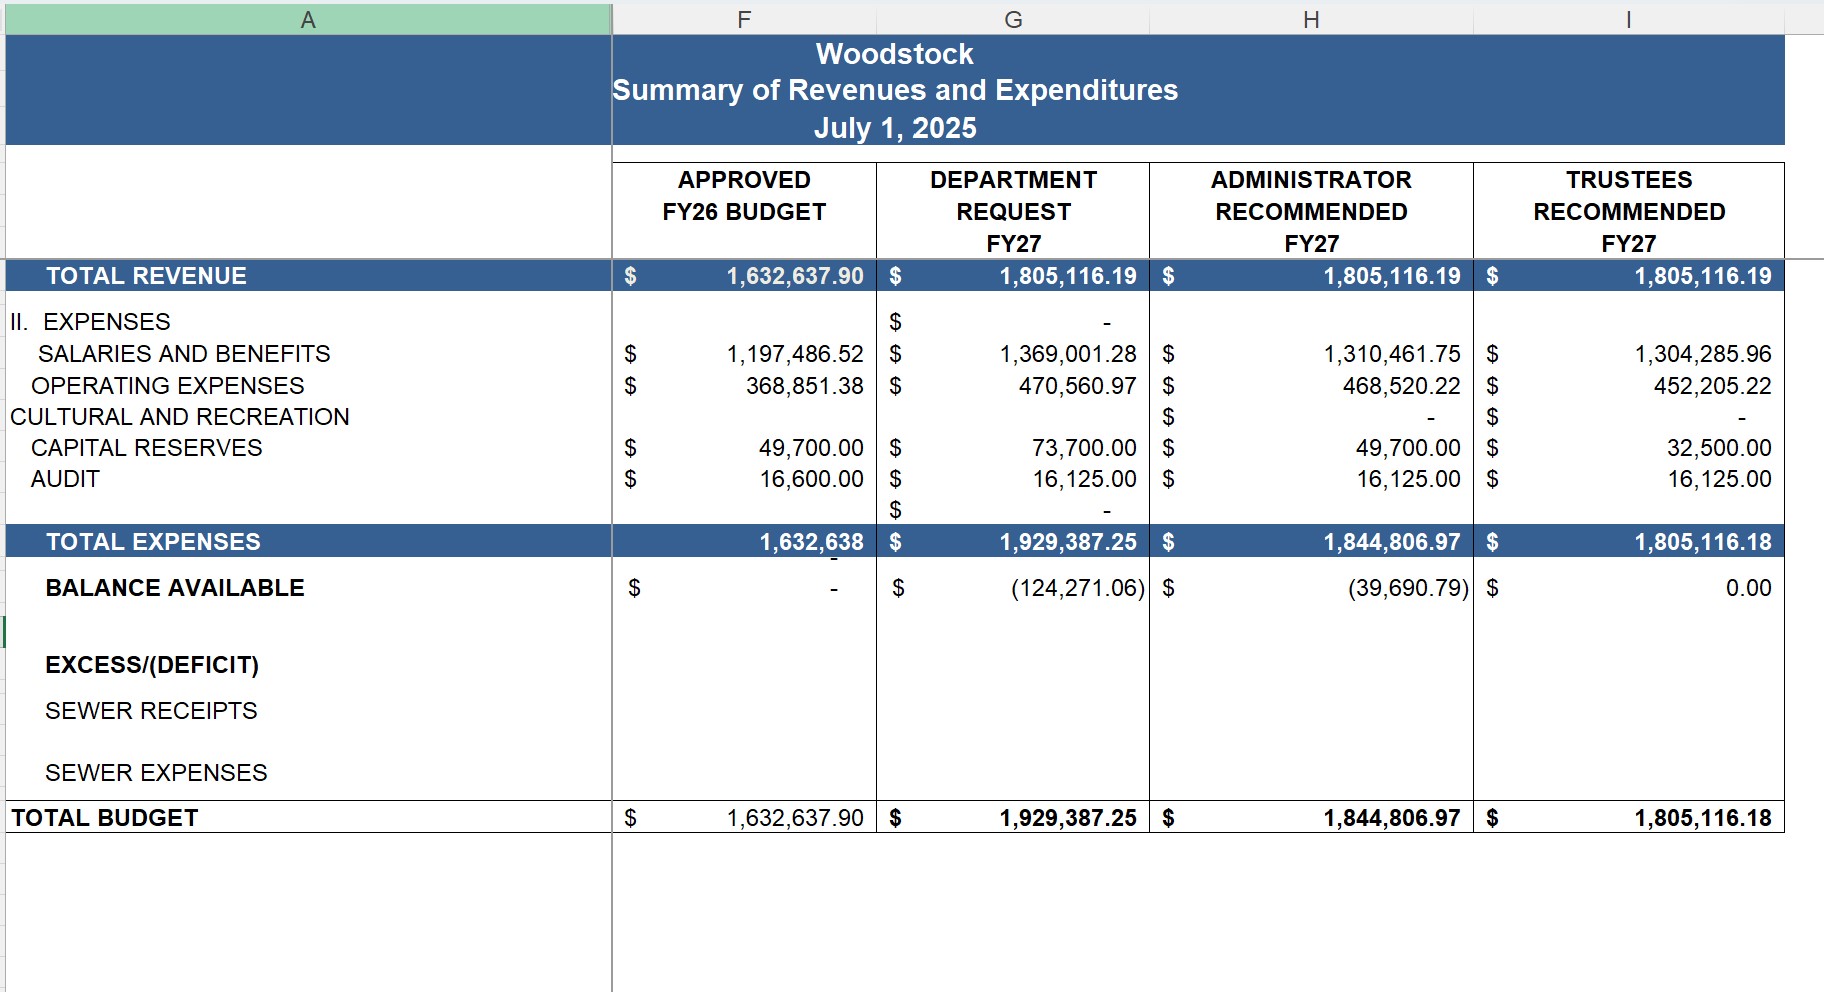Image resolution: width=1824 pixels, height=992 pixels.
Task: Click the AUDIT row label
Action: click(65, 479)
